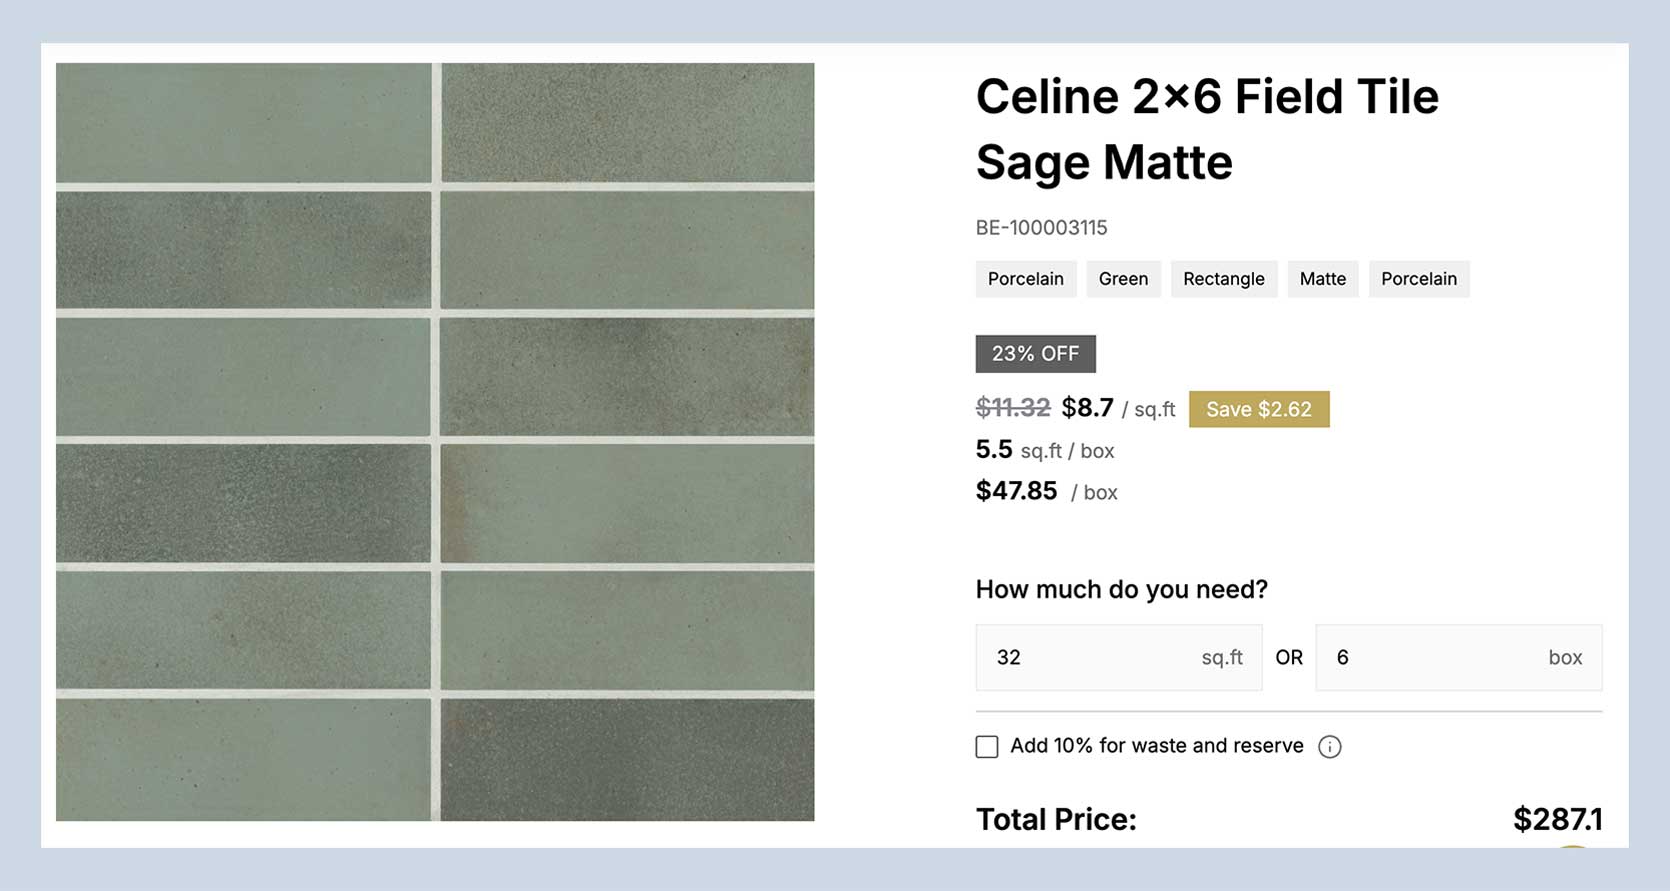Click the 'How much do you need?' heading

(1121, 590)
